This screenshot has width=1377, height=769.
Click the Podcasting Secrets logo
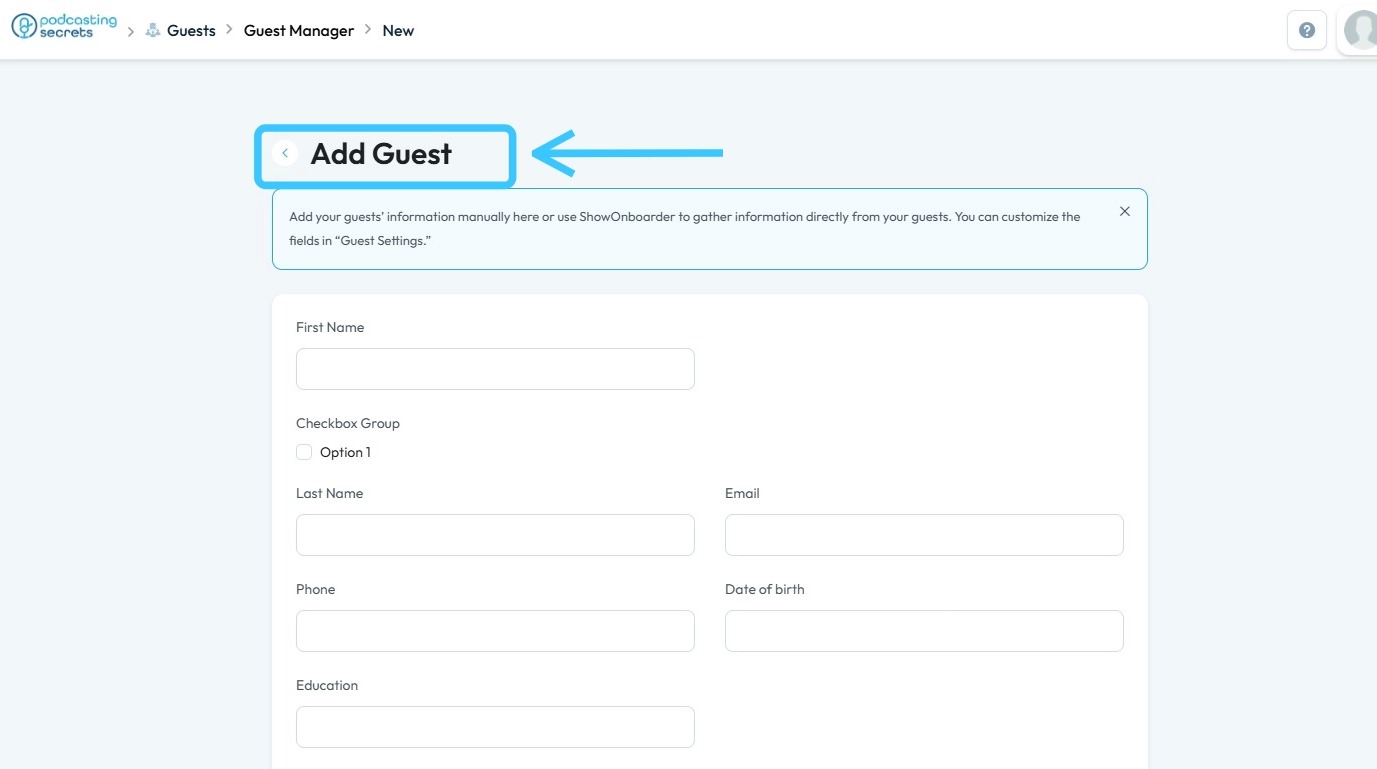[64, 27]
